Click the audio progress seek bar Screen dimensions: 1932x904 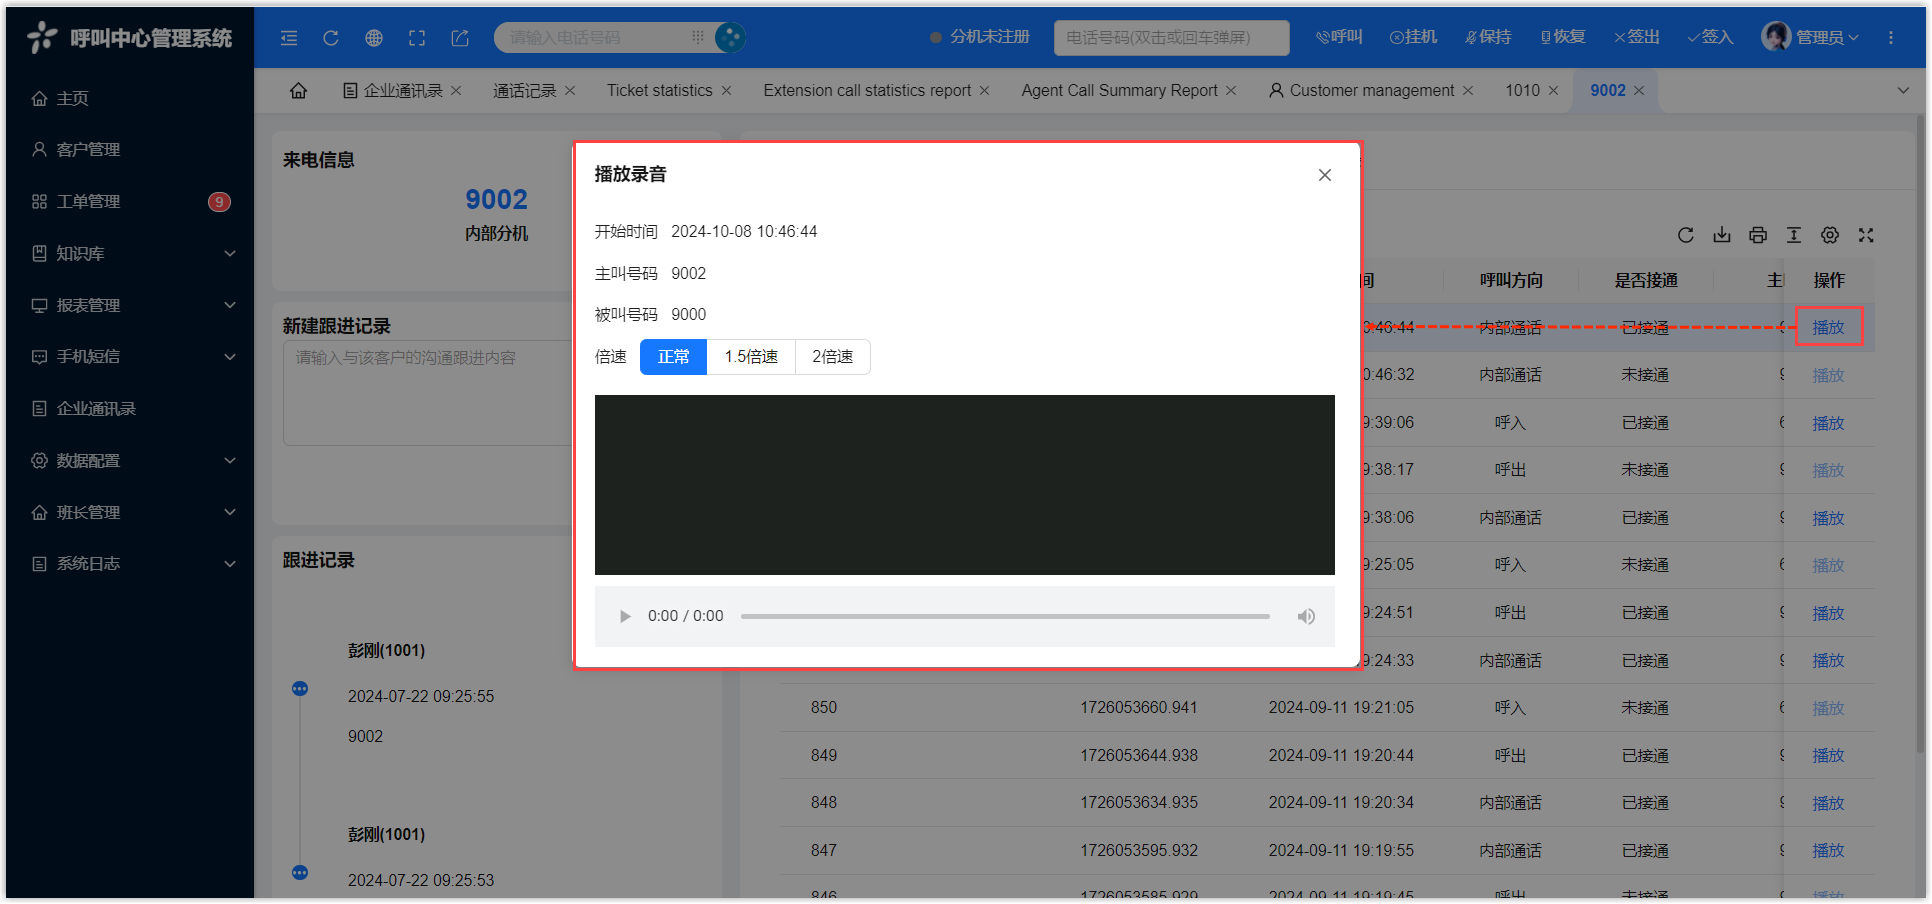pos(1005,617)
